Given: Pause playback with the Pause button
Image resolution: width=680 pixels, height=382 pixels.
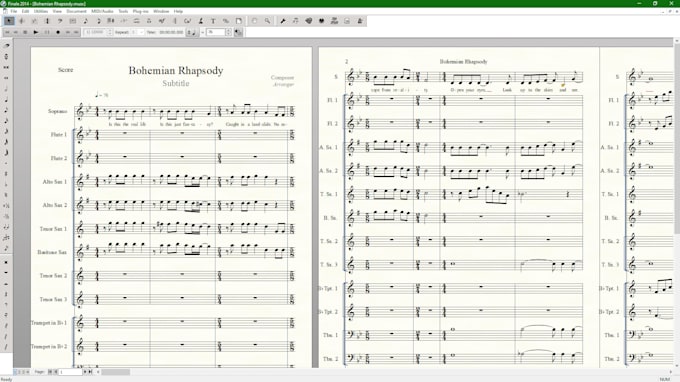Looking at the screenshot, I should click(47, 32).
